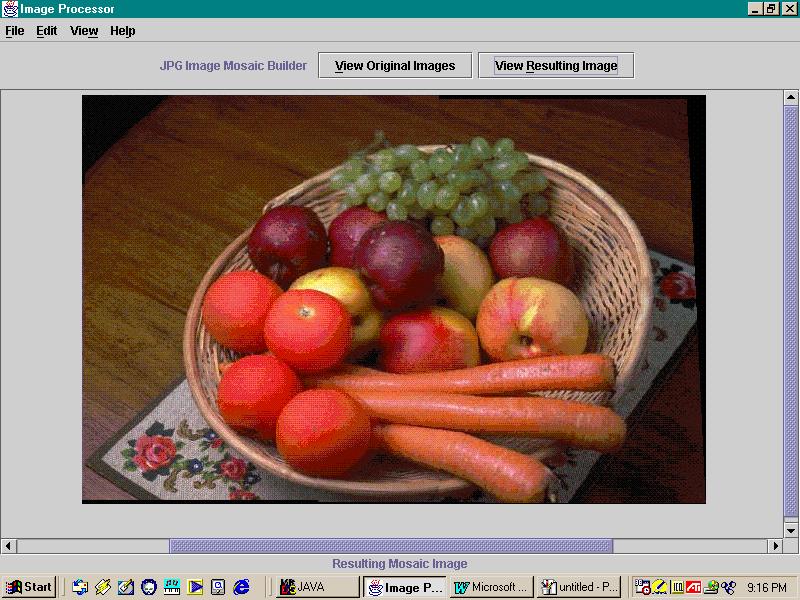This screenshot has width=800, height=600.
Task: Click the ICQ system tray icon
Action: [678, 587]
